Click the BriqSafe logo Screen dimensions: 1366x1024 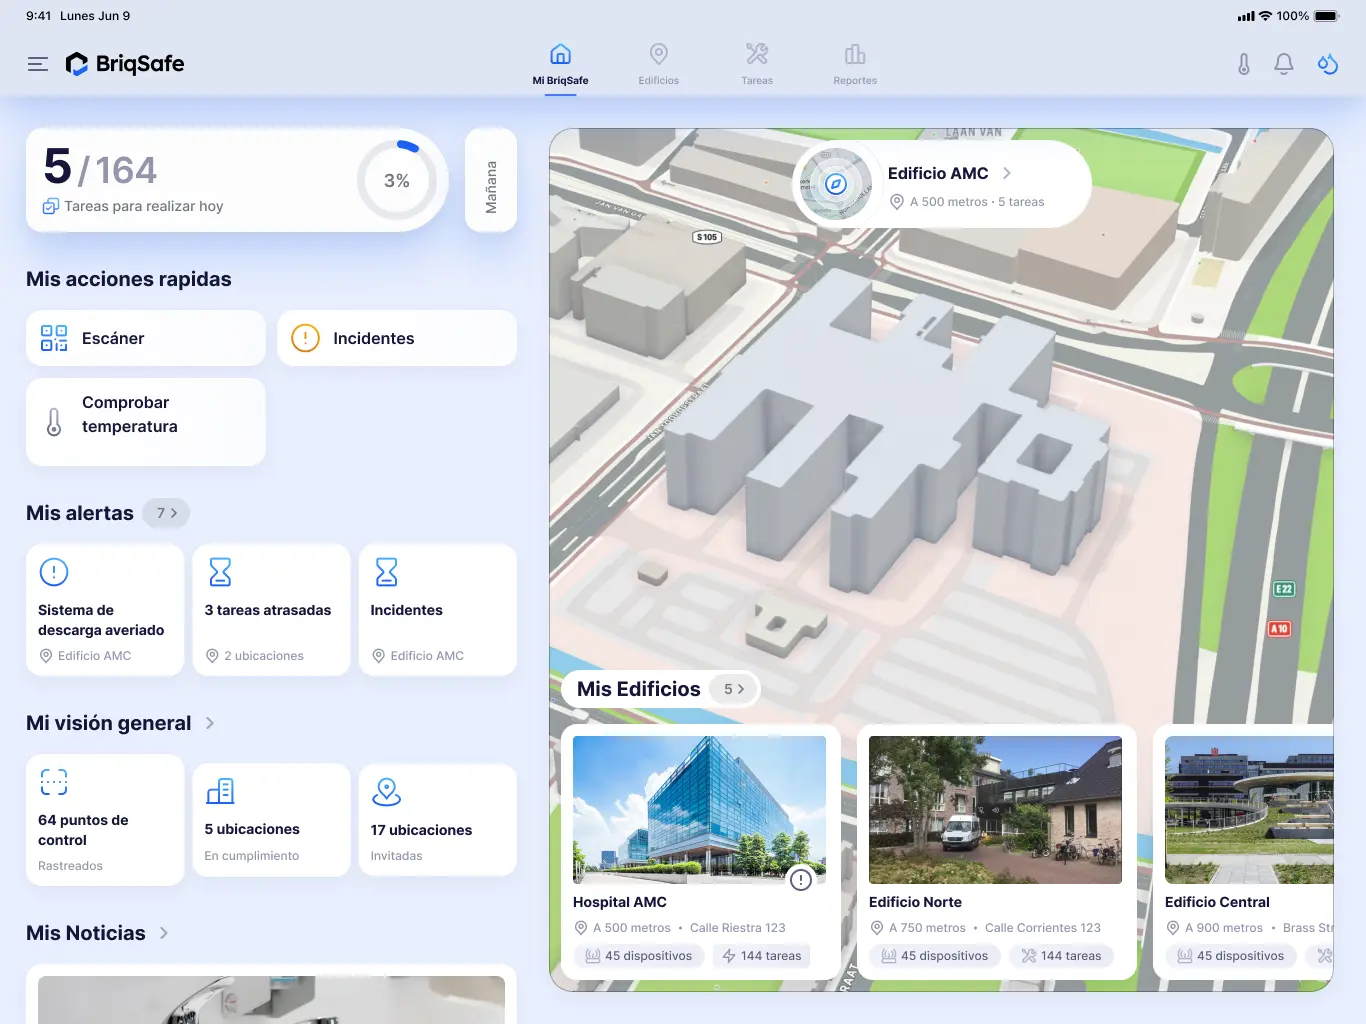coord(125,64)
